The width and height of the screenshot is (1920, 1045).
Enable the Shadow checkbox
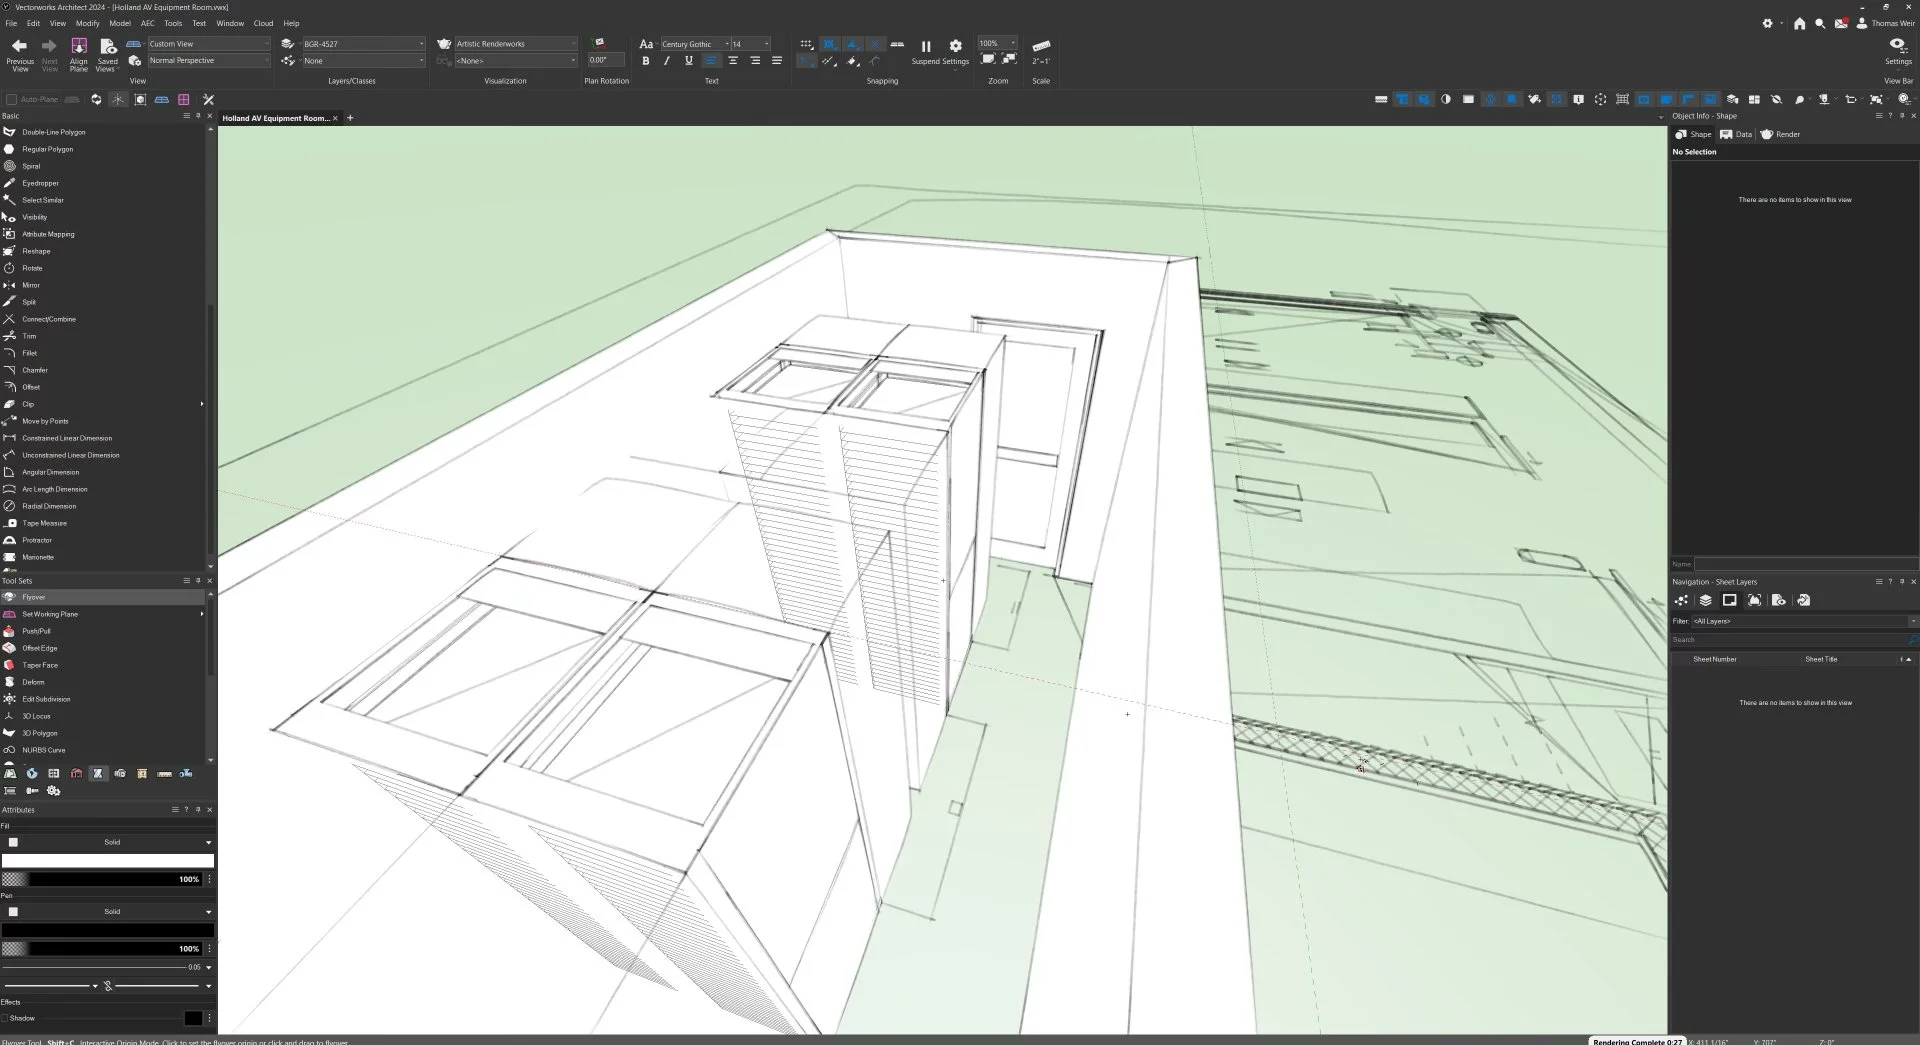(6, 1018)
